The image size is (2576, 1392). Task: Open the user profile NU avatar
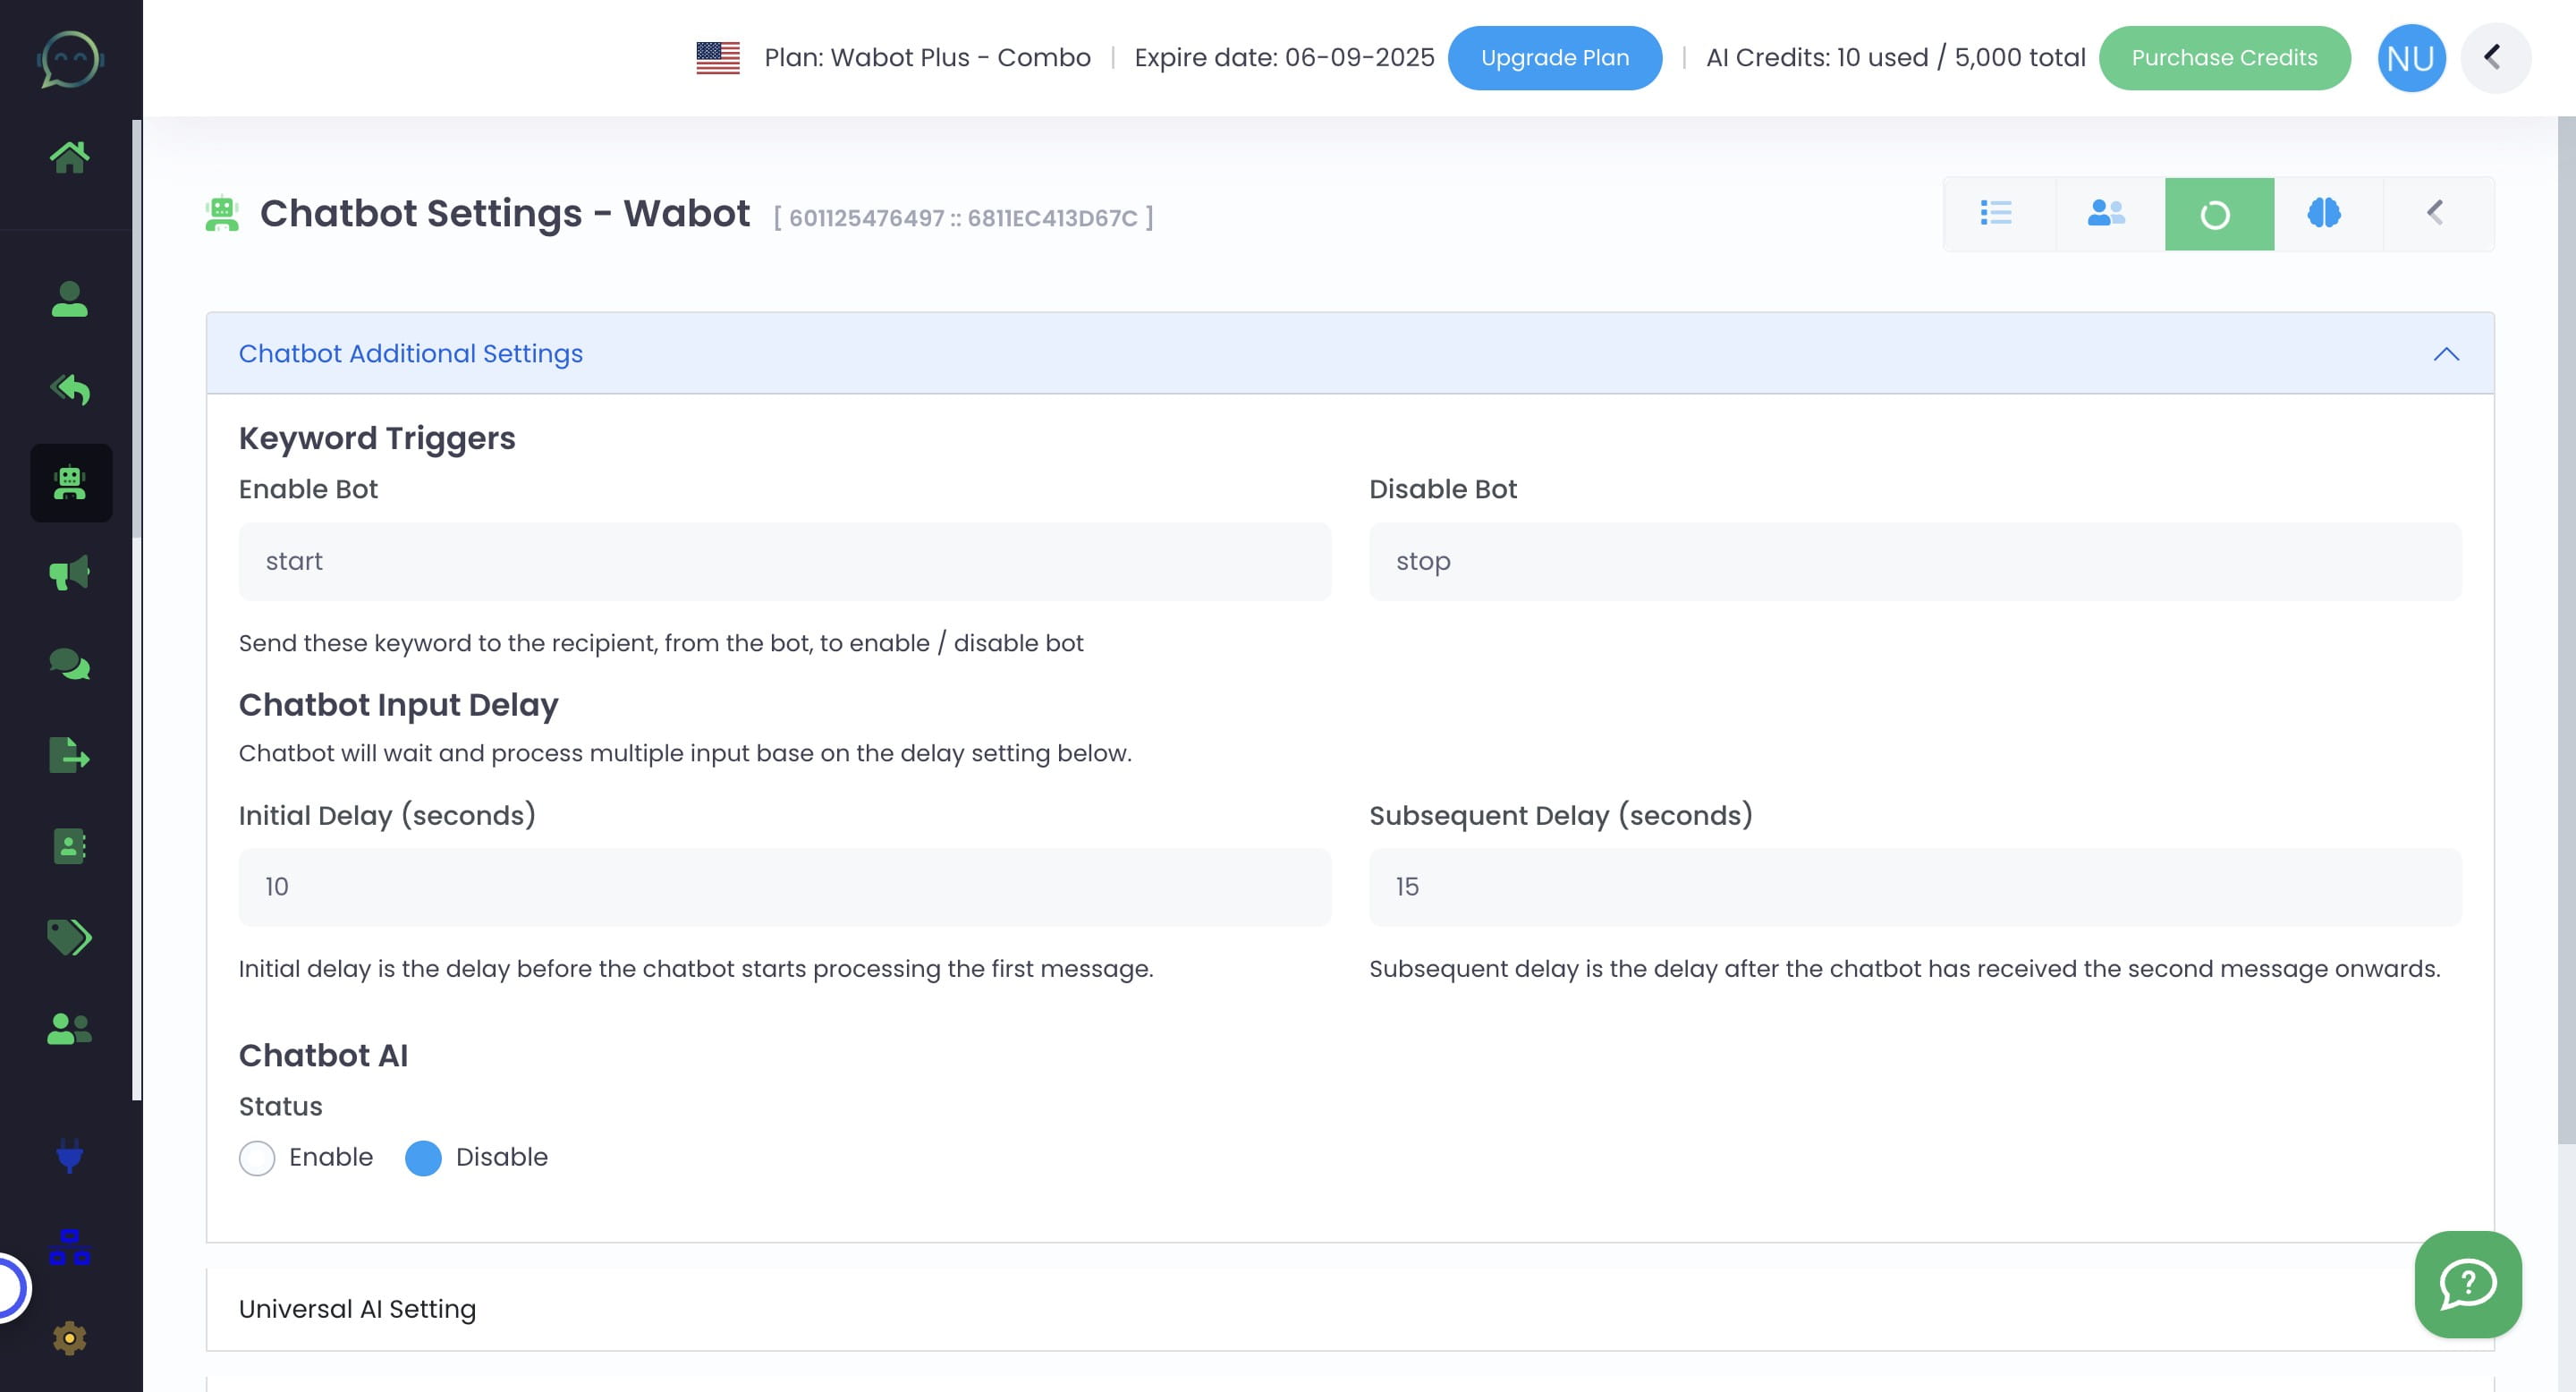2411,57
